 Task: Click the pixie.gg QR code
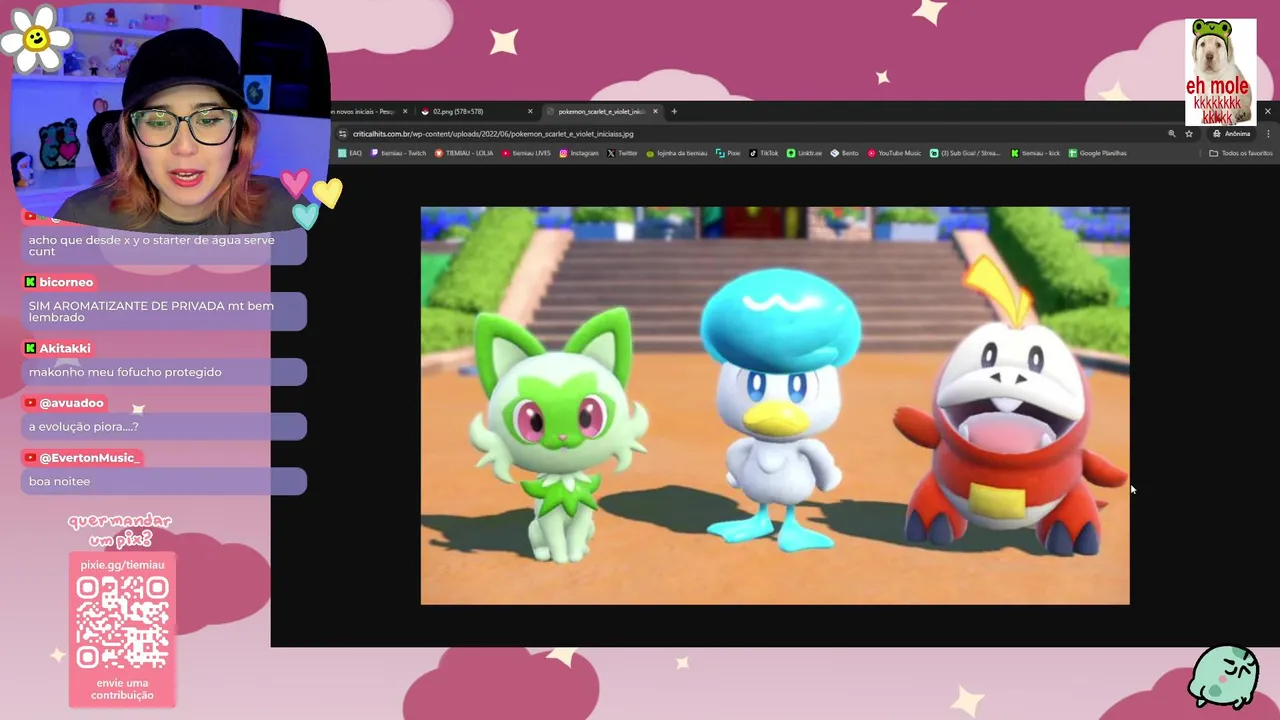coord(122,623)
